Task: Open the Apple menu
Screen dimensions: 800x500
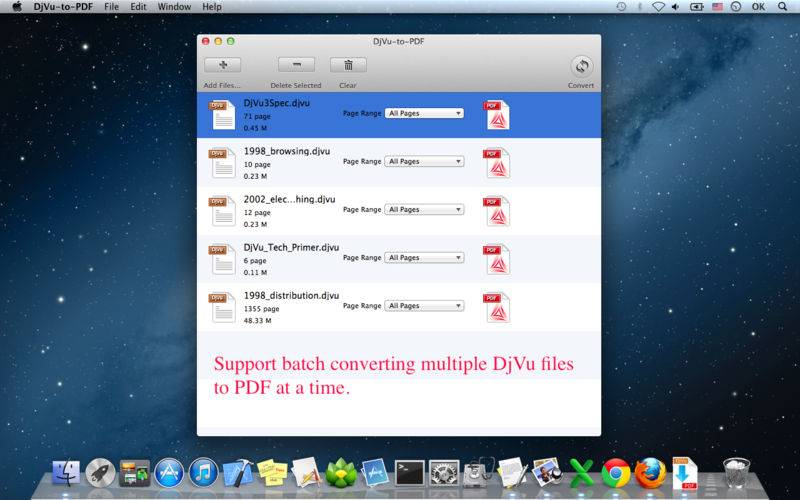Action: 17,7
